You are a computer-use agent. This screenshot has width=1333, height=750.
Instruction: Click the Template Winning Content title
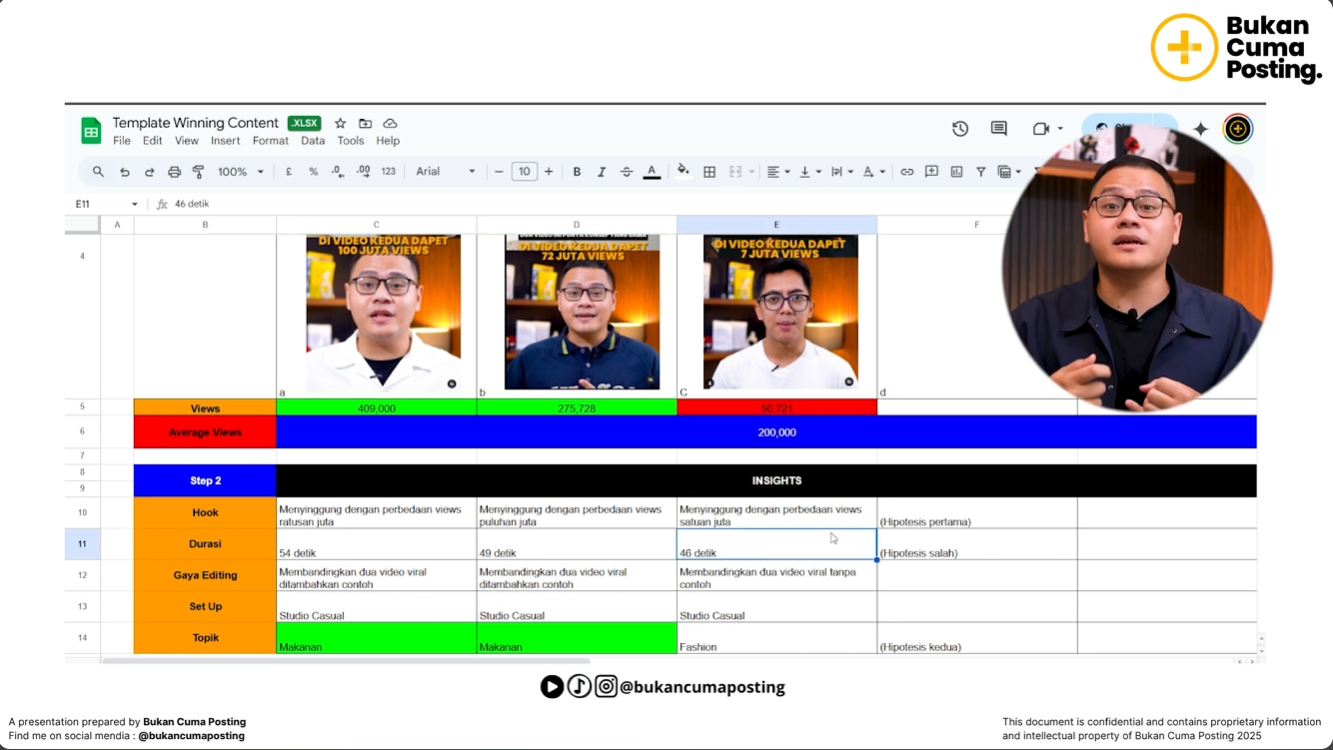tap(195, 123)
